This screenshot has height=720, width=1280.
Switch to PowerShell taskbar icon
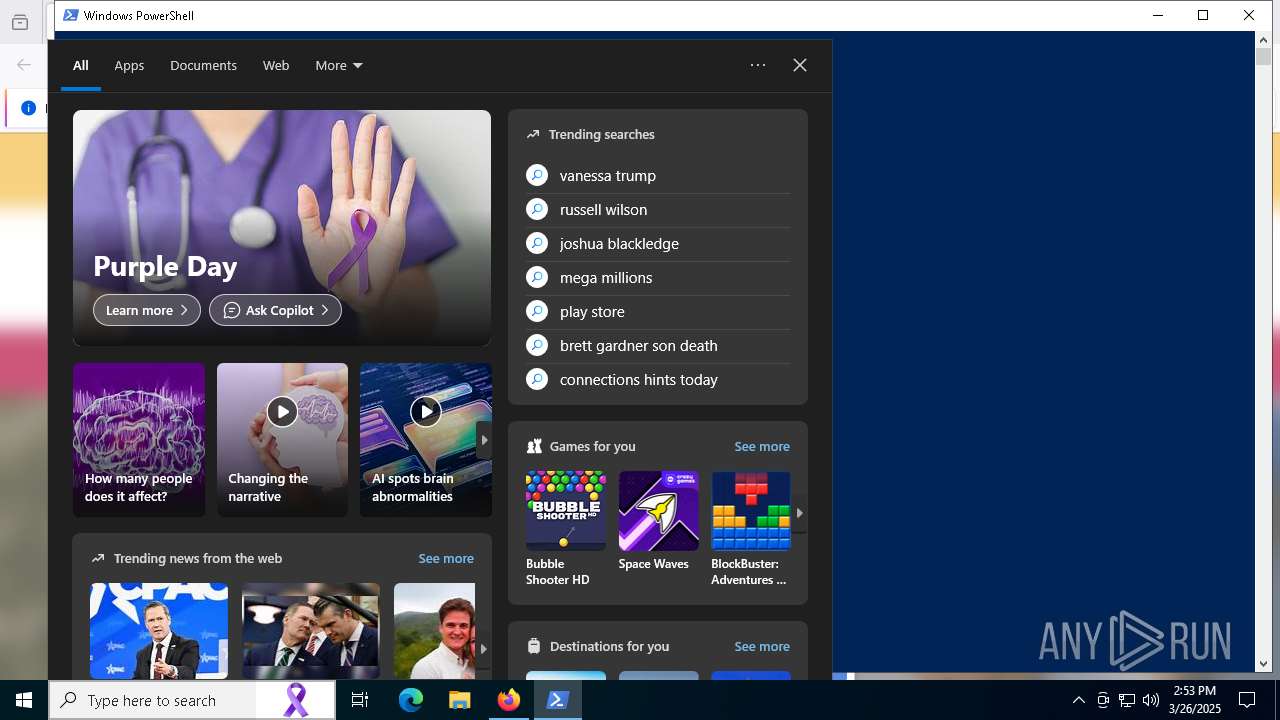click(558, 700)
